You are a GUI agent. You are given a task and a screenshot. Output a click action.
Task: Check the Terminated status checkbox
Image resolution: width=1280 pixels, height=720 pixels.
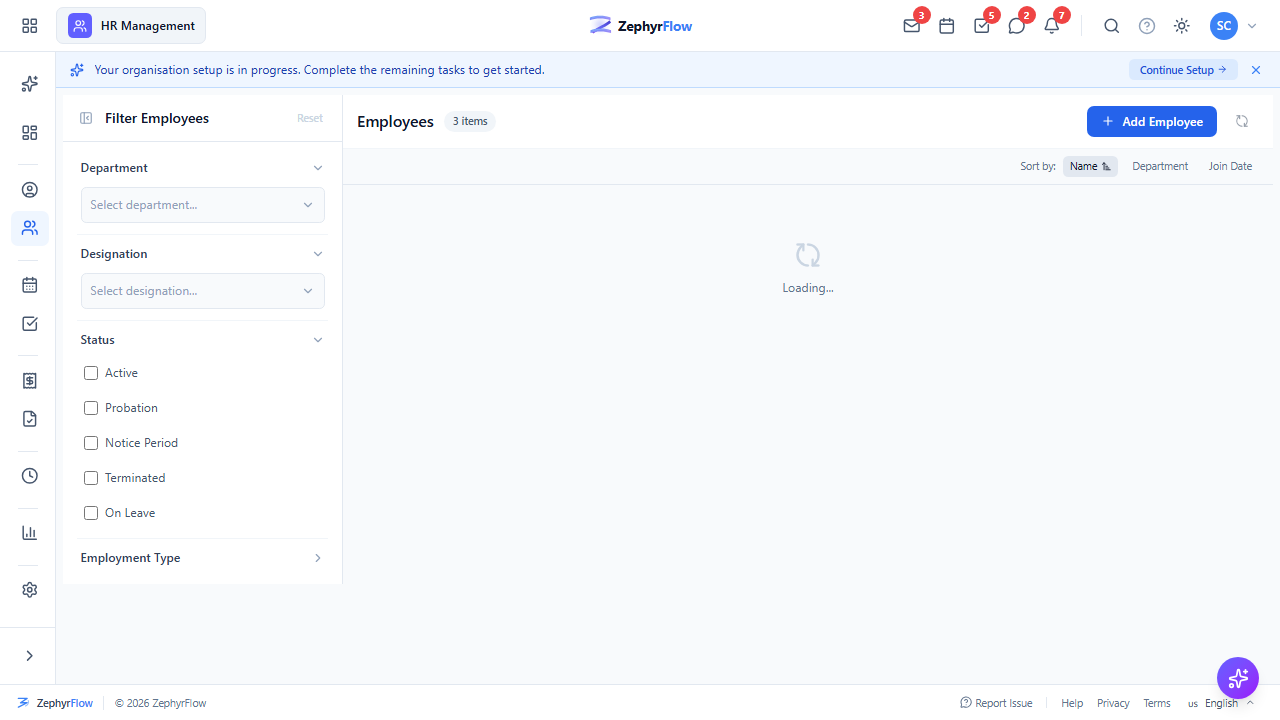click(91, 478)
